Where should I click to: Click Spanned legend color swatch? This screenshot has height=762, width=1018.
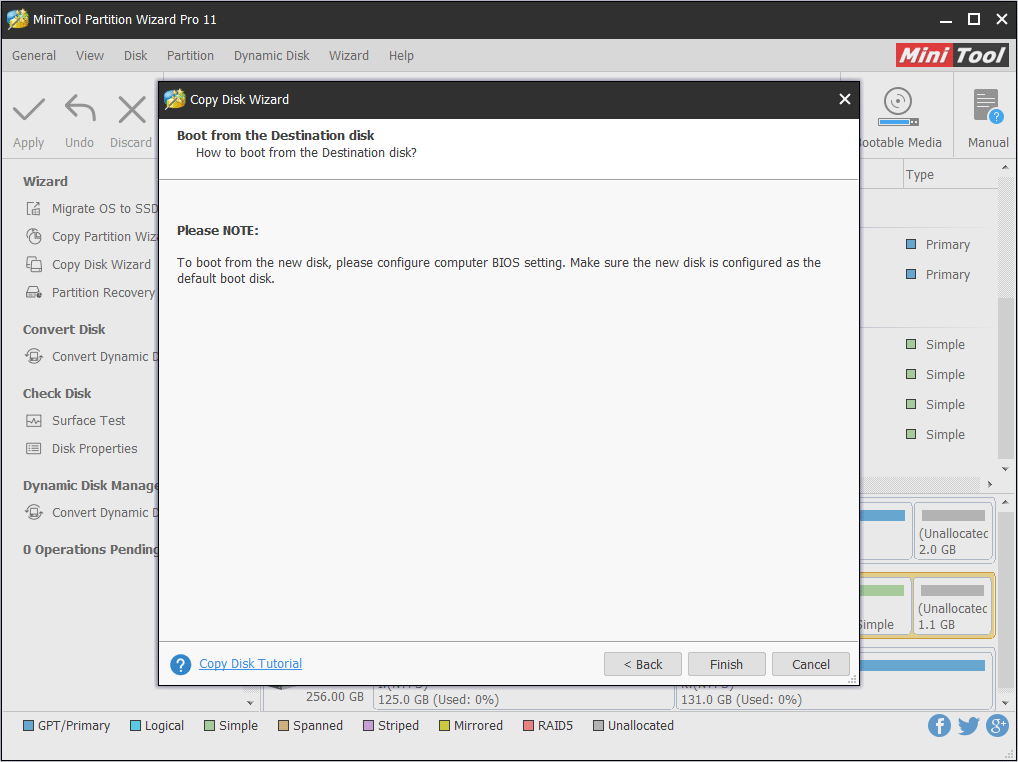click(x=283, y=726)
